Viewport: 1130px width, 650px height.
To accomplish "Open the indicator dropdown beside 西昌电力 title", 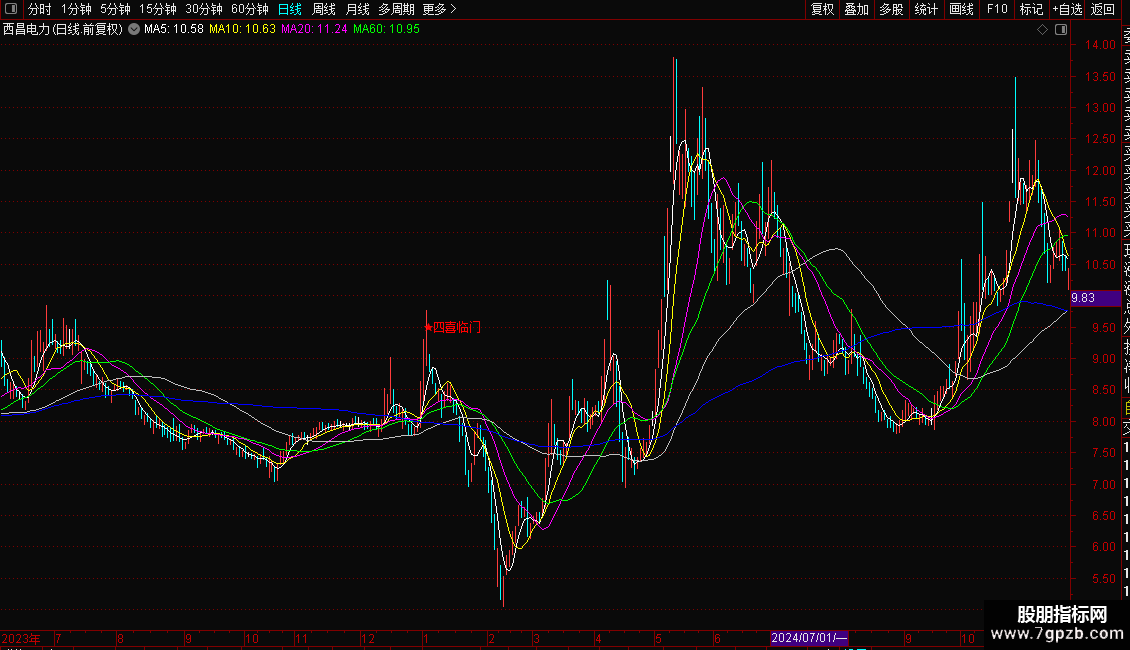I will [134, 30].
